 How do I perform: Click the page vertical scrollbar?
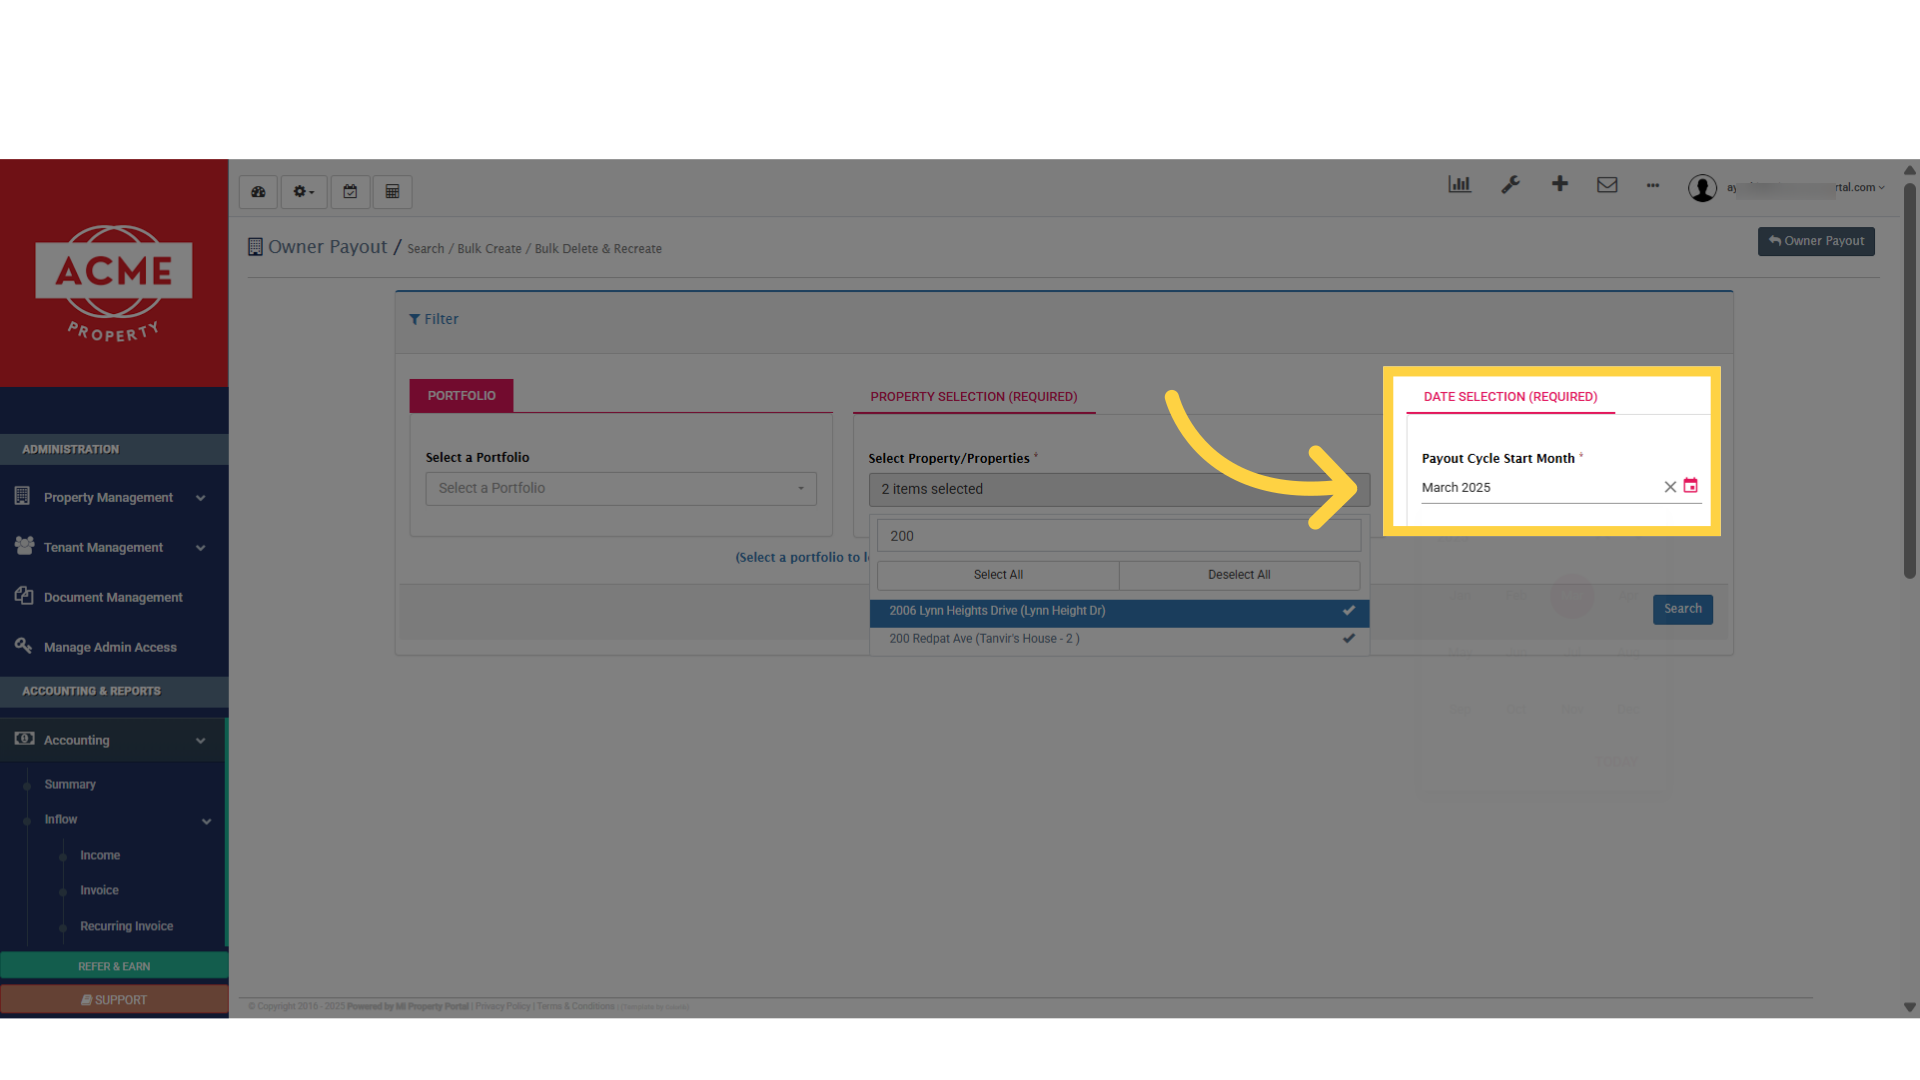[x=1910, y=380]
